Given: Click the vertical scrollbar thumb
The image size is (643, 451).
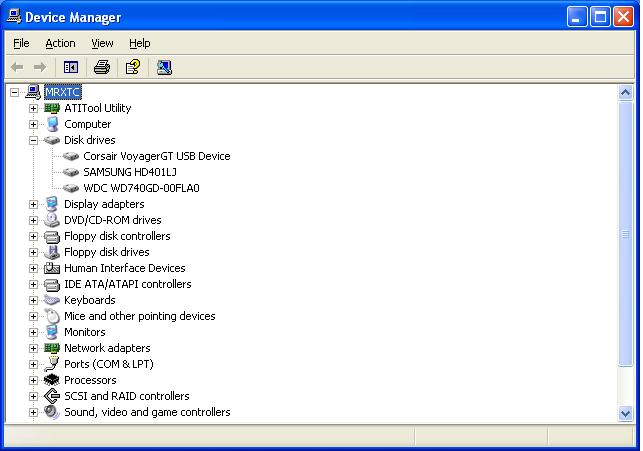Looking at the screenshot, I should (625, 234).
